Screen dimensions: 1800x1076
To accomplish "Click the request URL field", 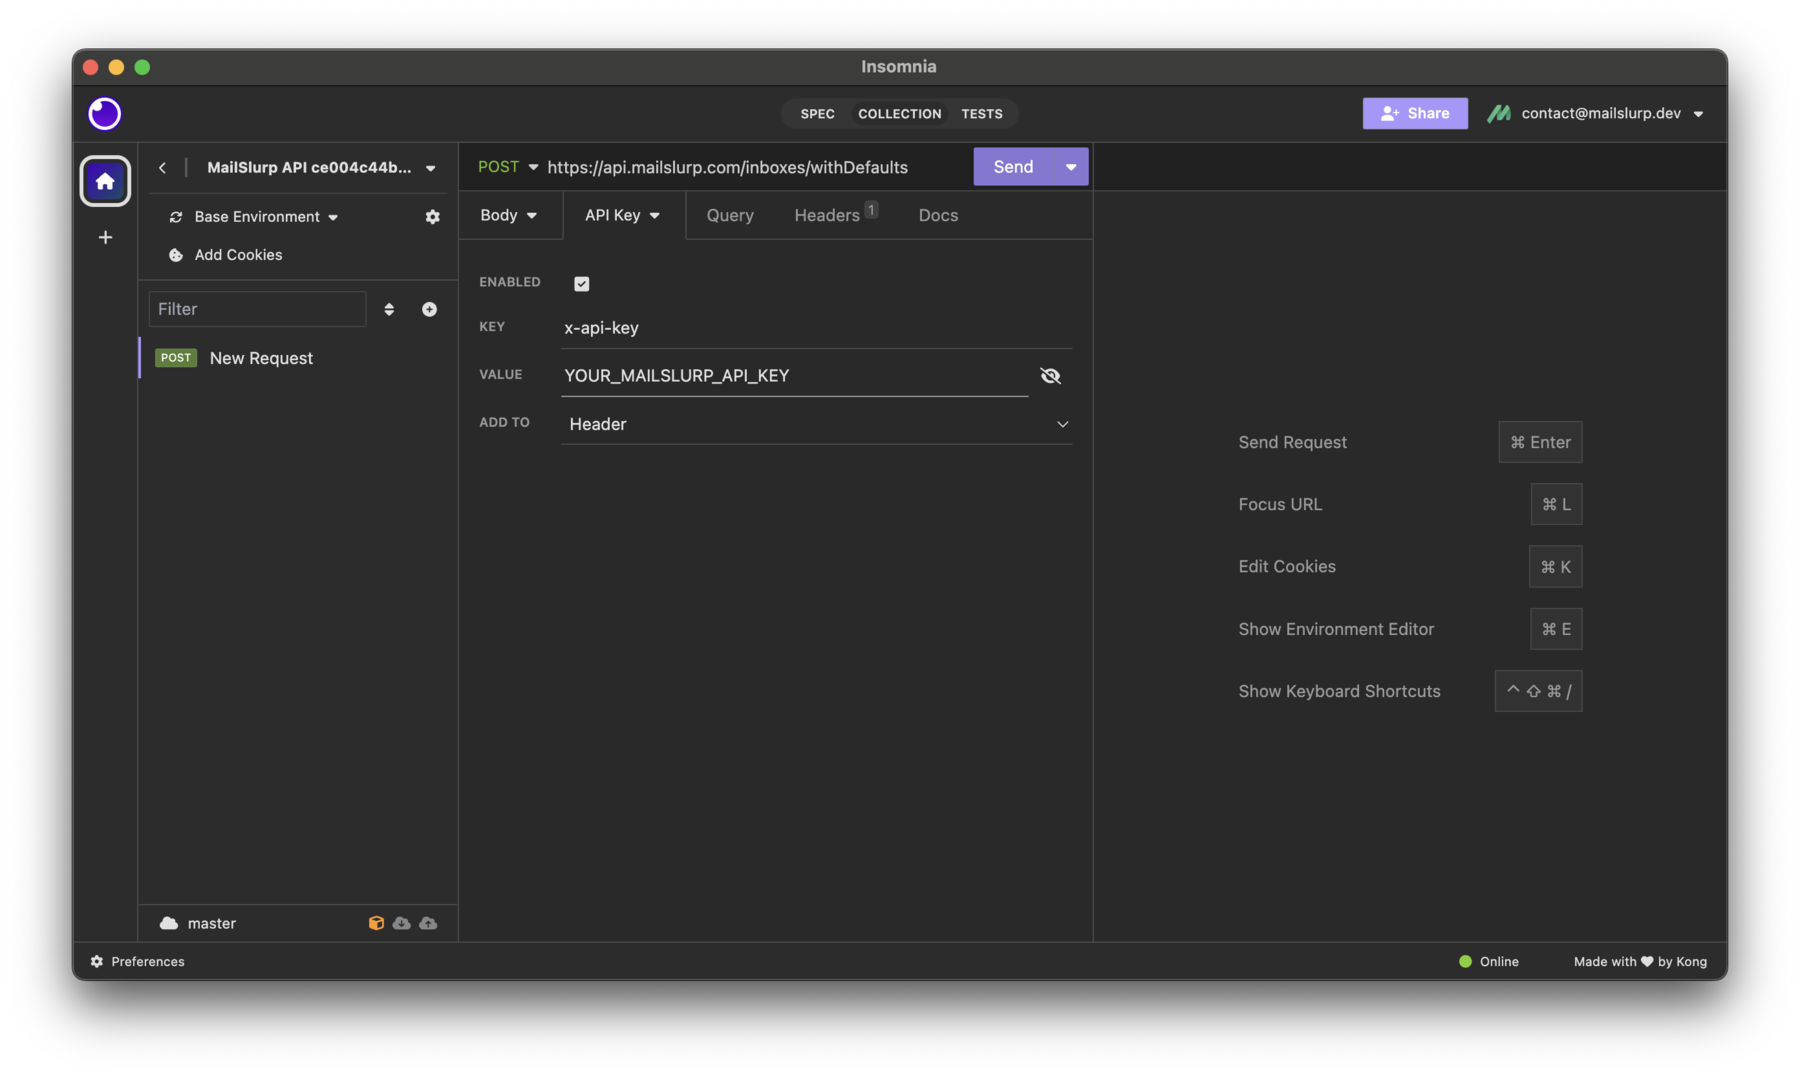I will click(x=756, y=167).
